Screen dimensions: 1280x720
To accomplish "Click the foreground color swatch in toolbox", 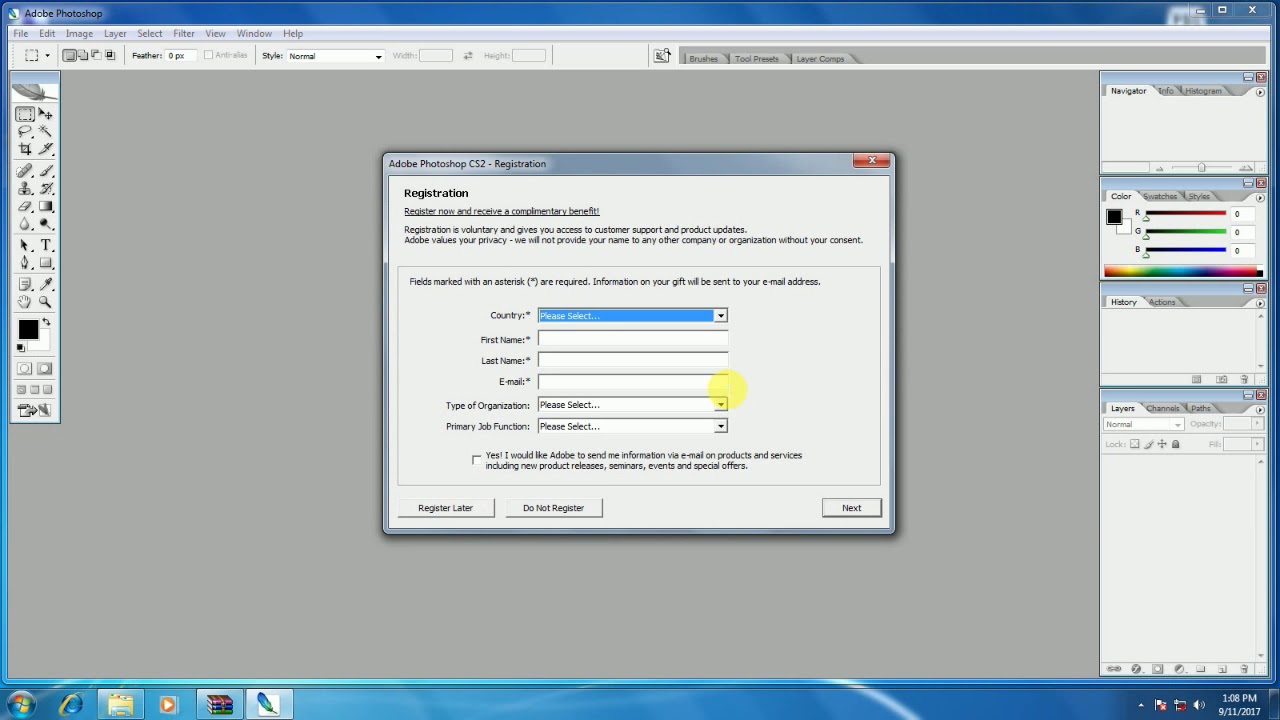I will click(x=27, y=329).
